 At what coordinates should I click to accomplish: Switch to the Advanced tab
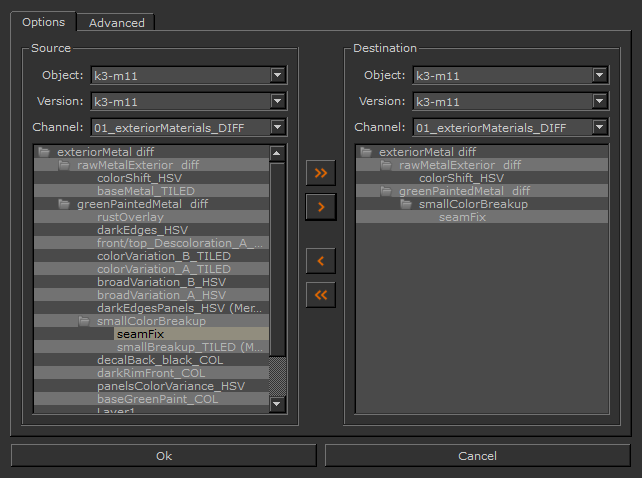point(117,22)
